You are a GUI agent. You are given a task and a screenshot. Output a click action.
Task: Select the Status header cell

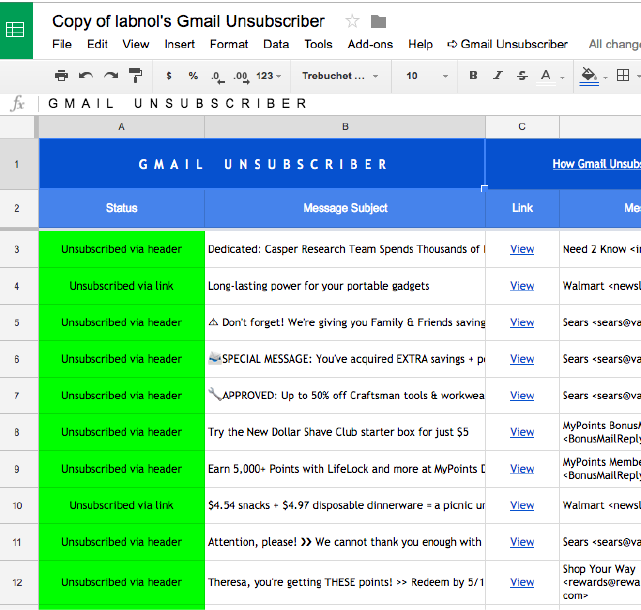click(x=121, y=208)
